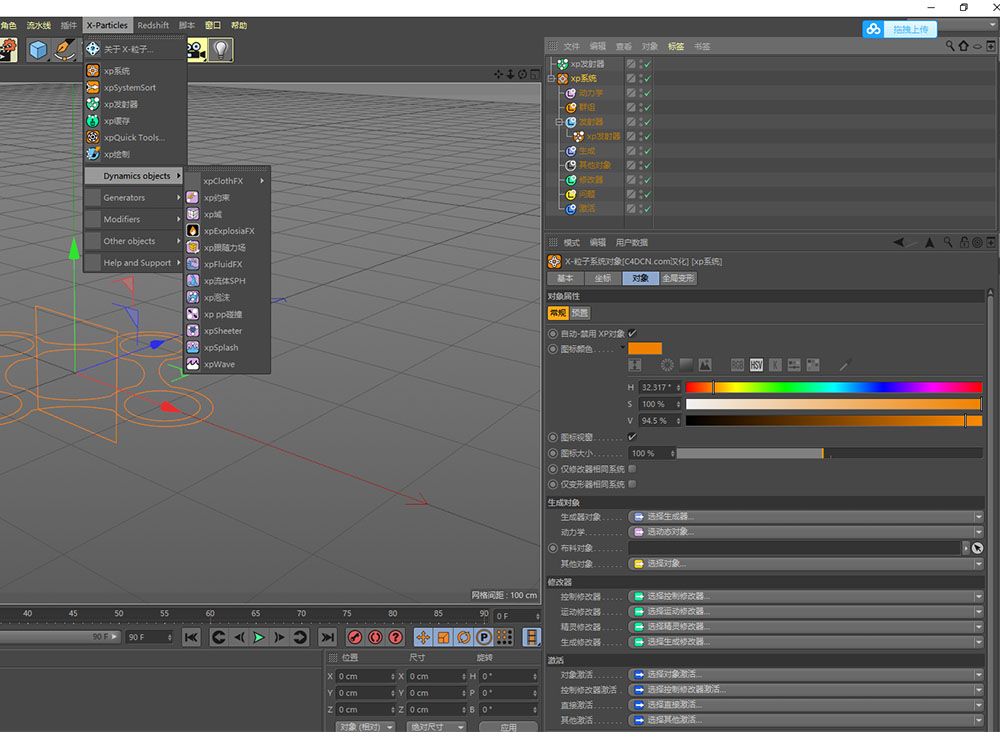This screenshot has height=732, width=1000.
Task: Switch to the 全局变形 tab
Action: [x=678, y=278]
